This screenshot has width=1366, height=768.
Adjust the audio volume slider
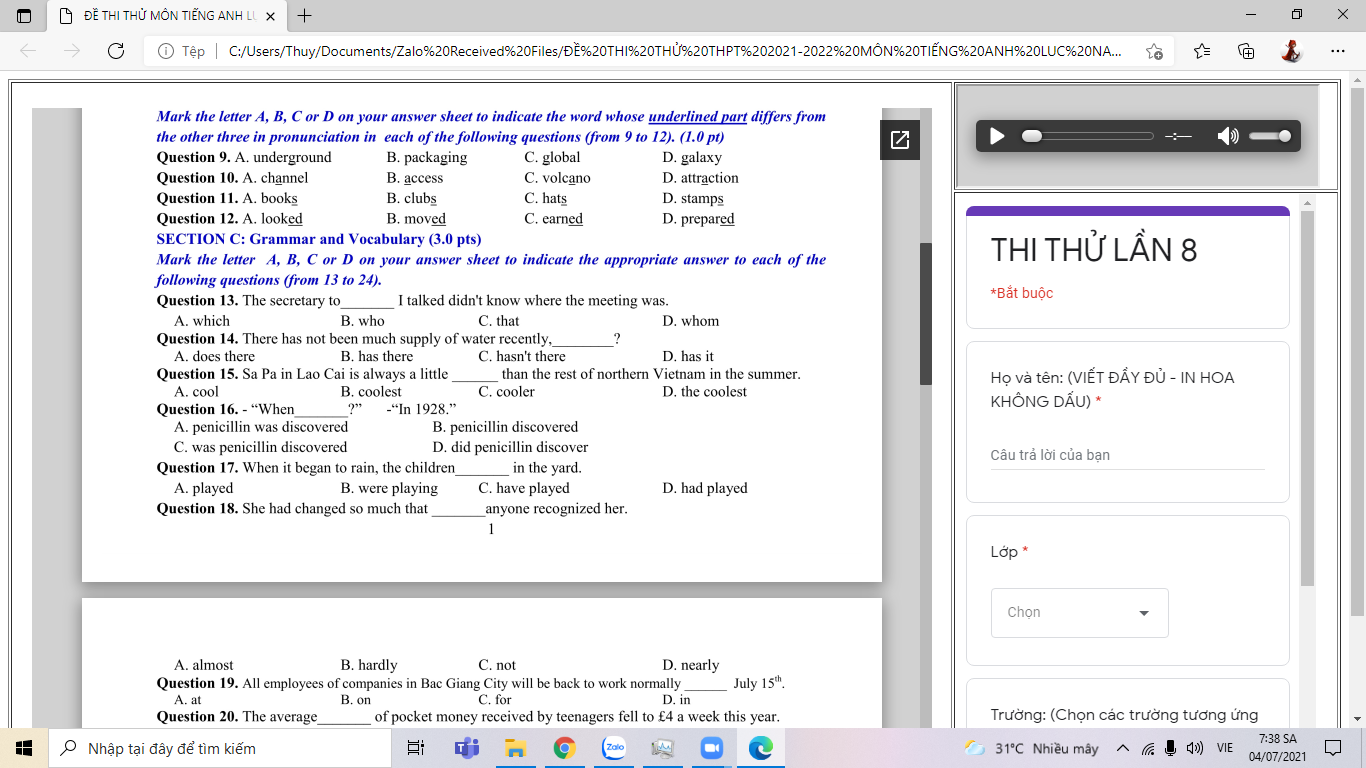coord(1269,136)
